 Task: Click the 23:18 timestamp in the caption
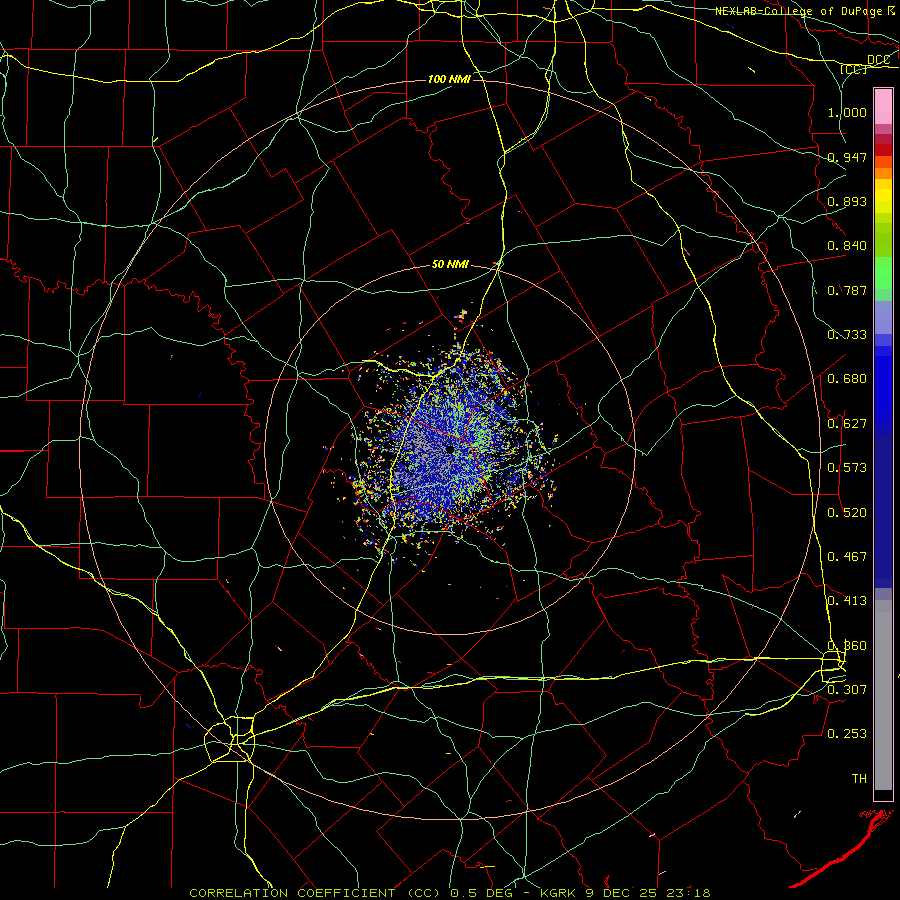click(688, 893)
